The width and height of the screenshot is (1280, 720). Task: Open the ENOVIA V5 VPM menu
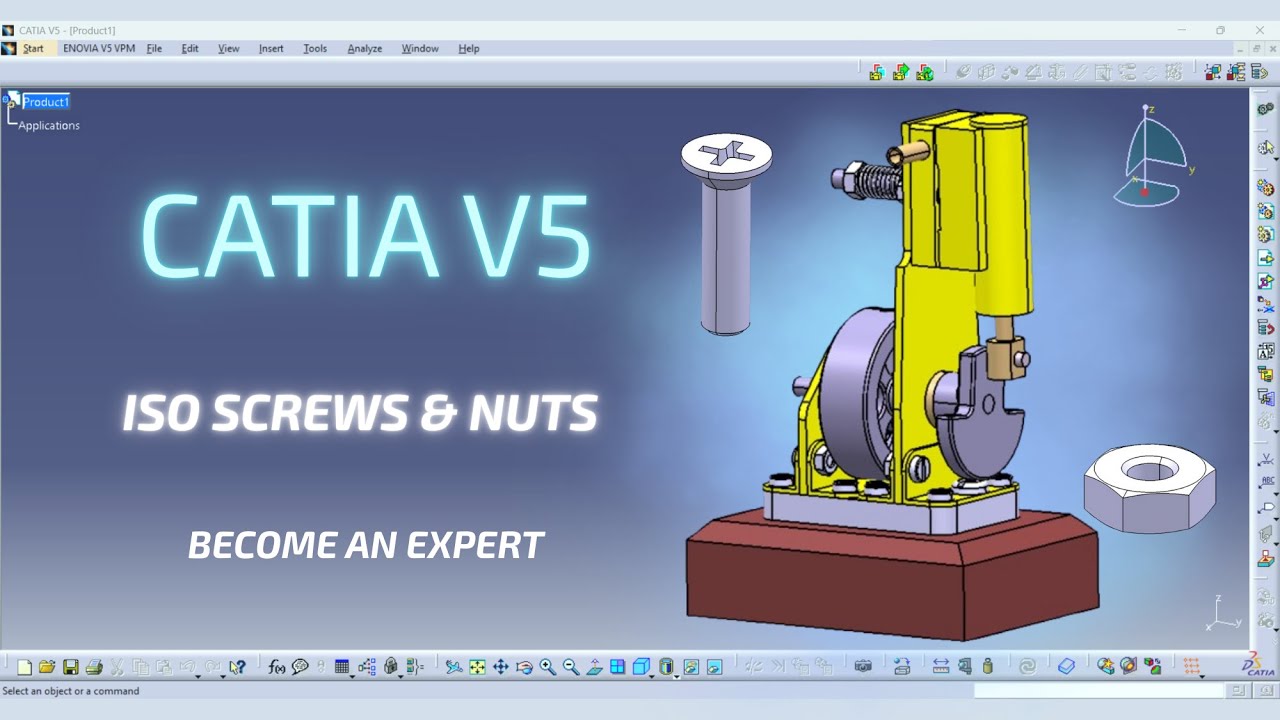(99, 48)
